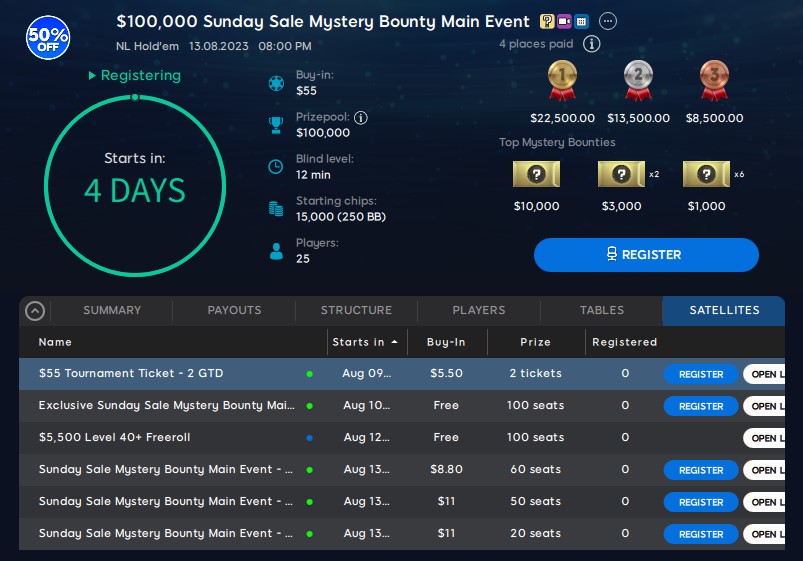Register for $55 Tournament Ticket satellite
This screenshot has width=803, height=561.
pyautogui.click(x=701, y=374)
